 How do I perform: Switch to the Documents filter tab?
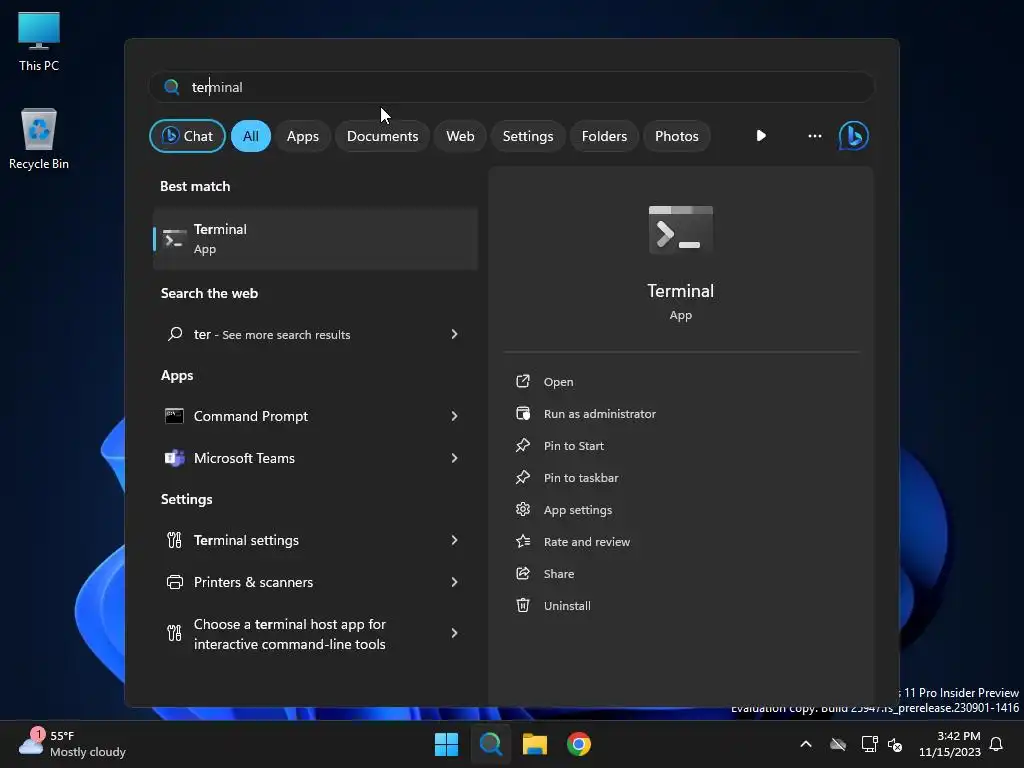click(x=382, y=136)
